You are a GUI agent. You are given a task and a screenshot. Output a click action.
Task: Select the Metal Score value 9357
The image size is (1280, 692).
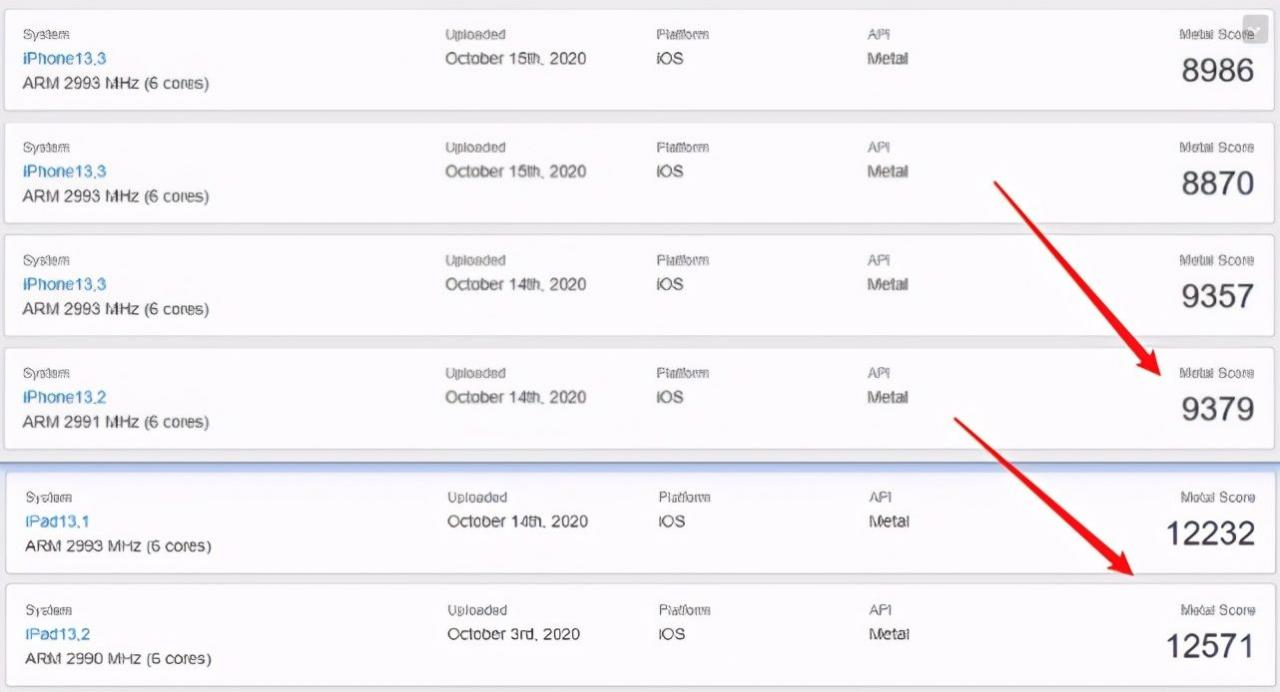[1217, 296]
